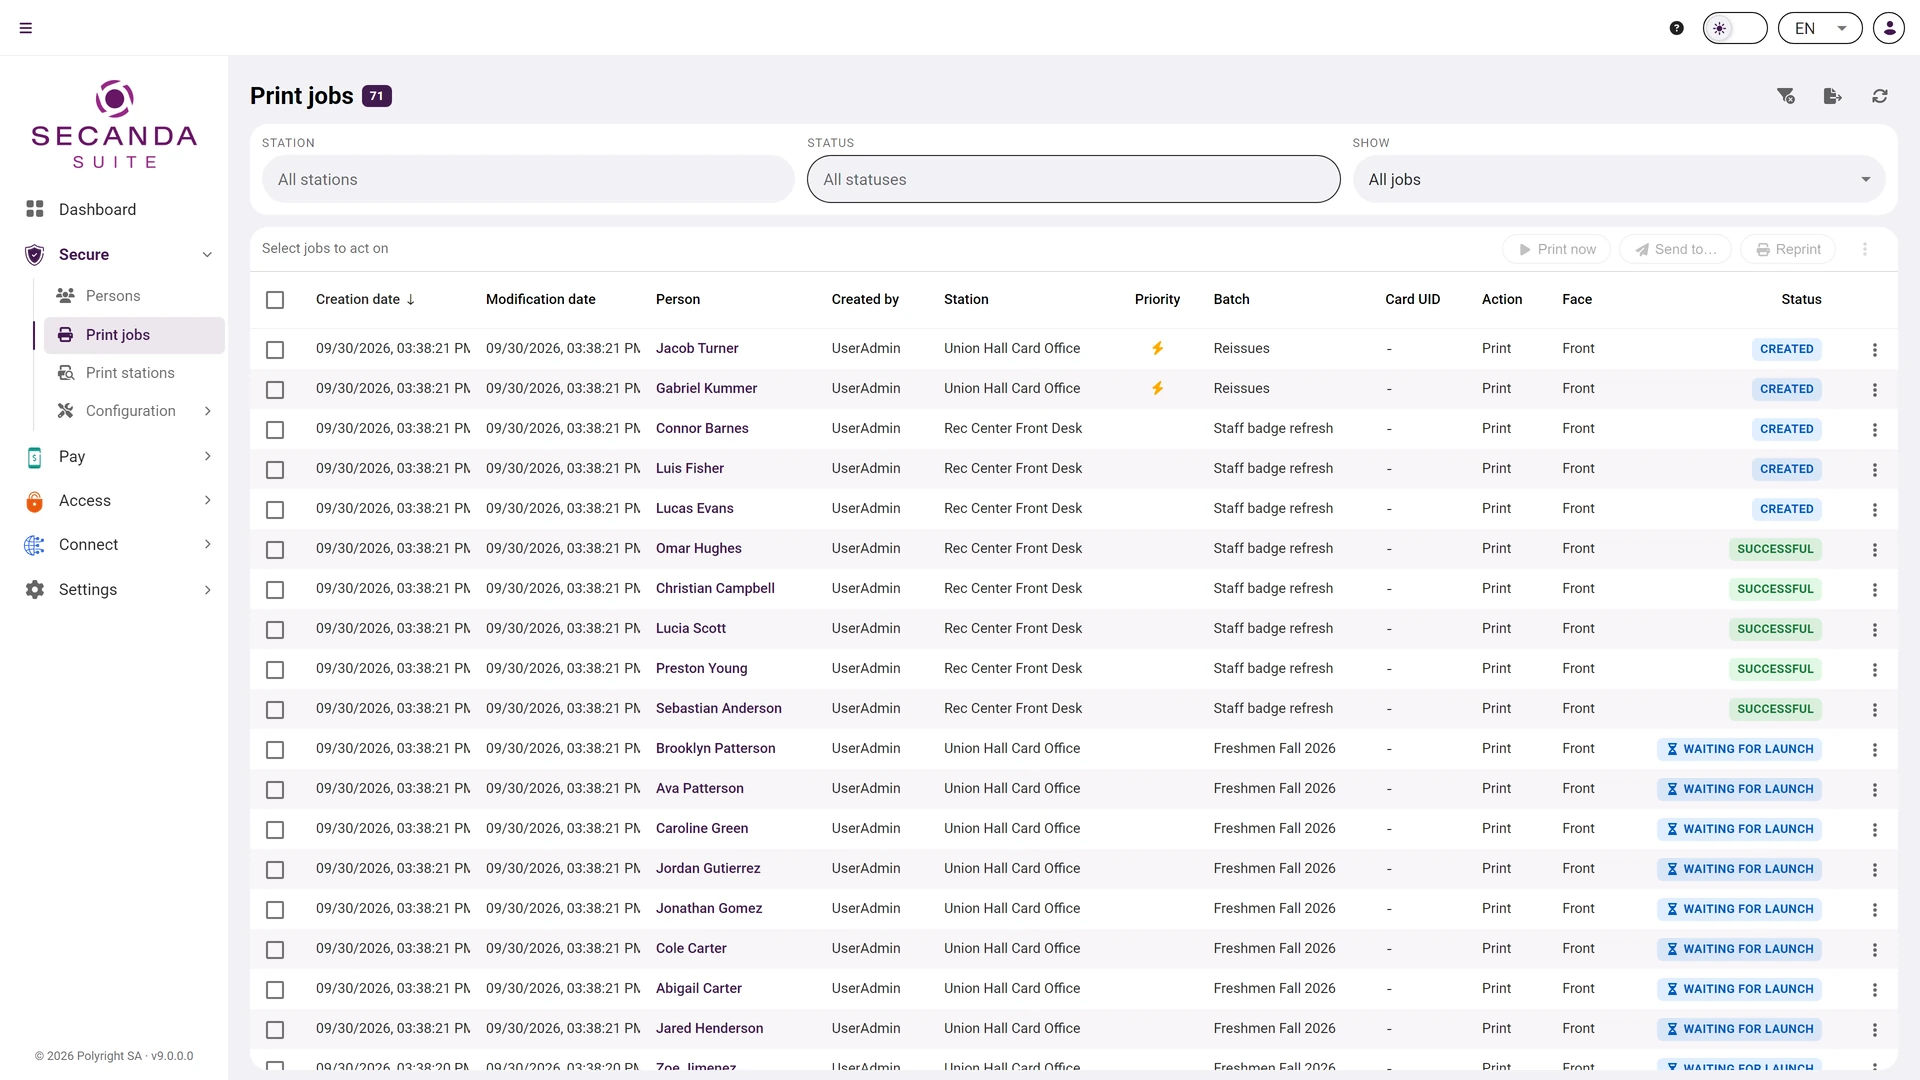Image resolution: width=1920 pixels, height=1080 pixels.
Task: Open the All statuses filter
Action: [1073, 179]
